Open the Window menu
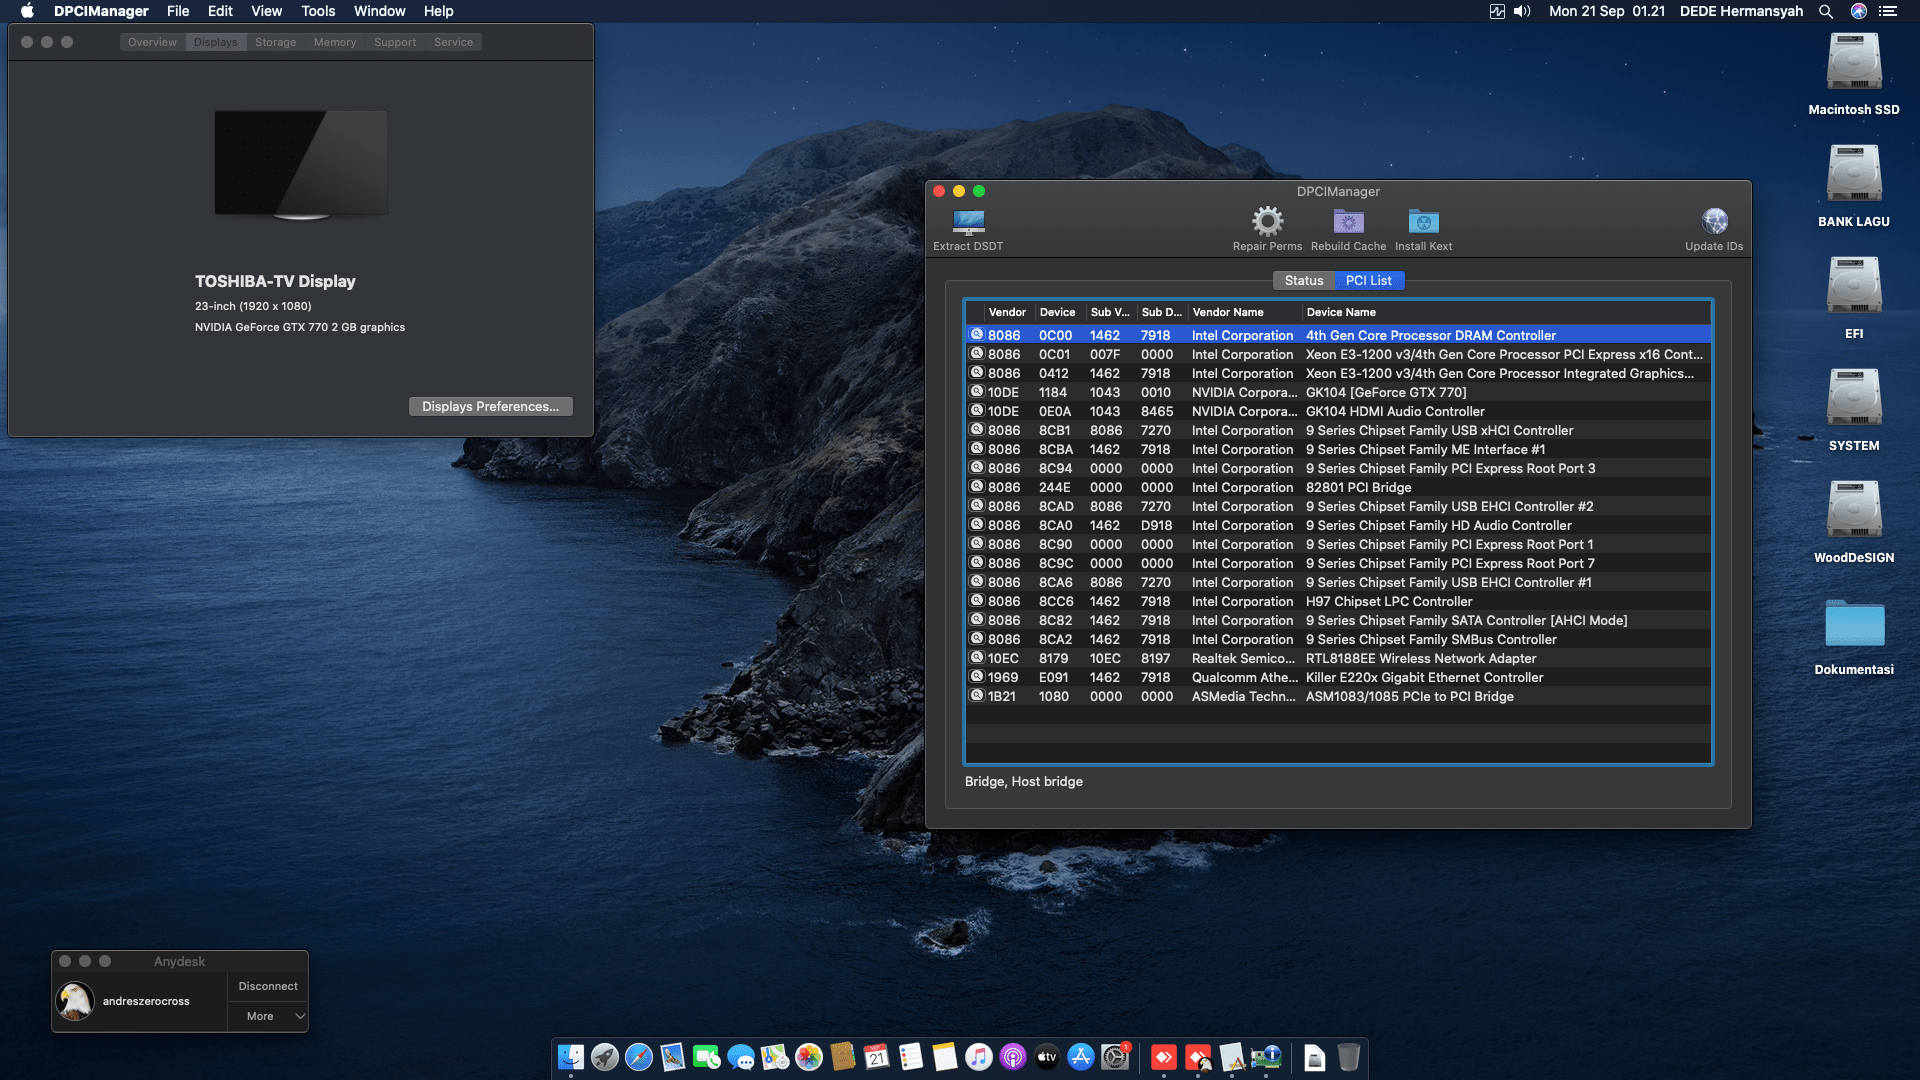Image resolution: width=1920 pixels, height=1080 pixels. tap(379, 11)
